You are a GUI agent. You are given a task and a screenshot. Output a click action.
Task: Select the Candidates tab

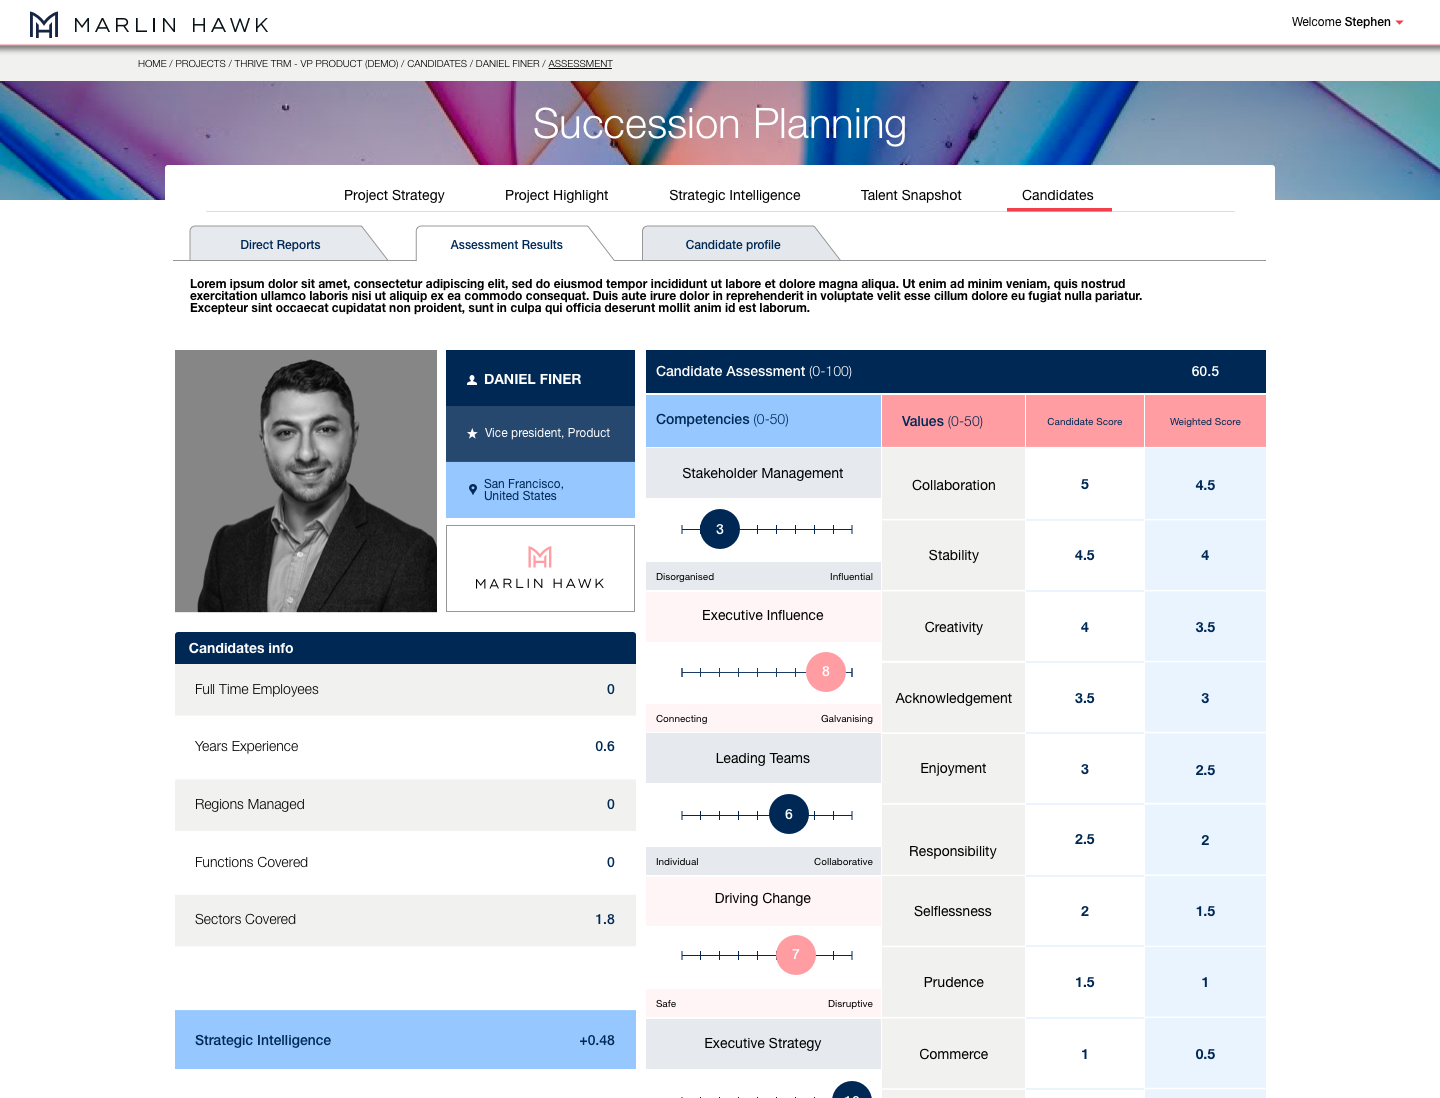click(x=1058, y=195)
